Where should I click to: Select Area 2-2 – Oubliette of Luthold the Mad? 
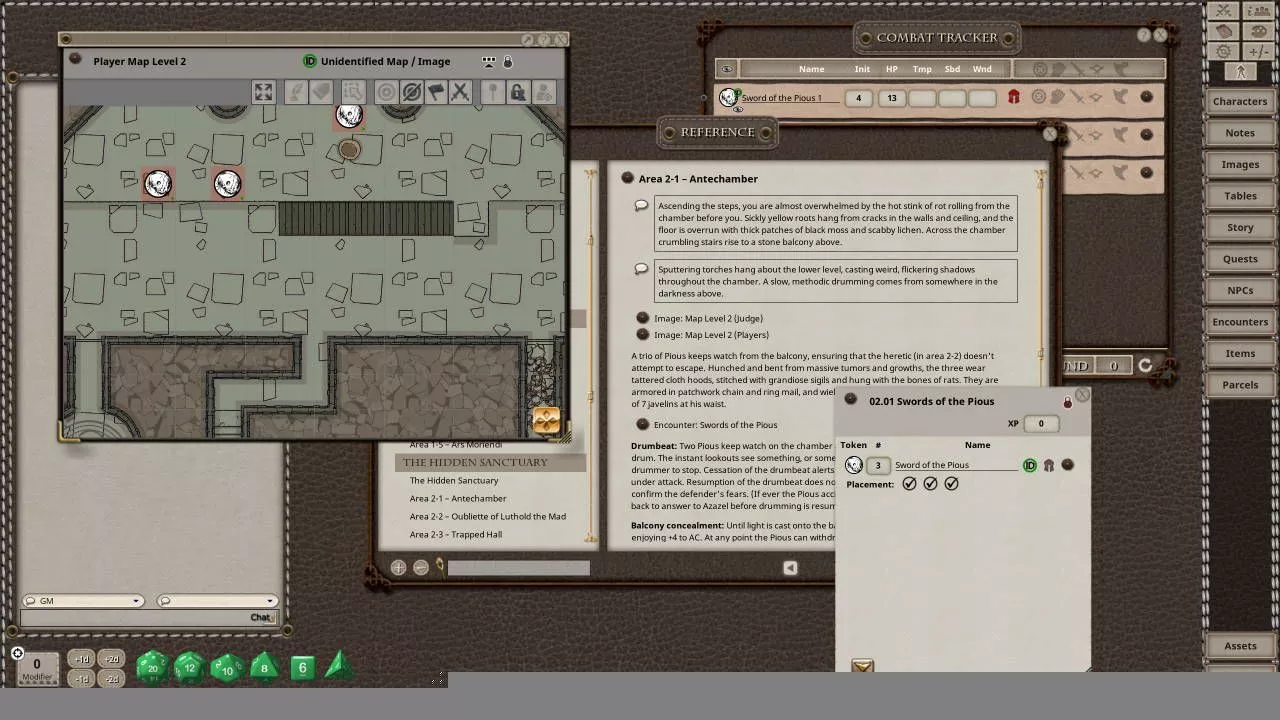[487, 516]
